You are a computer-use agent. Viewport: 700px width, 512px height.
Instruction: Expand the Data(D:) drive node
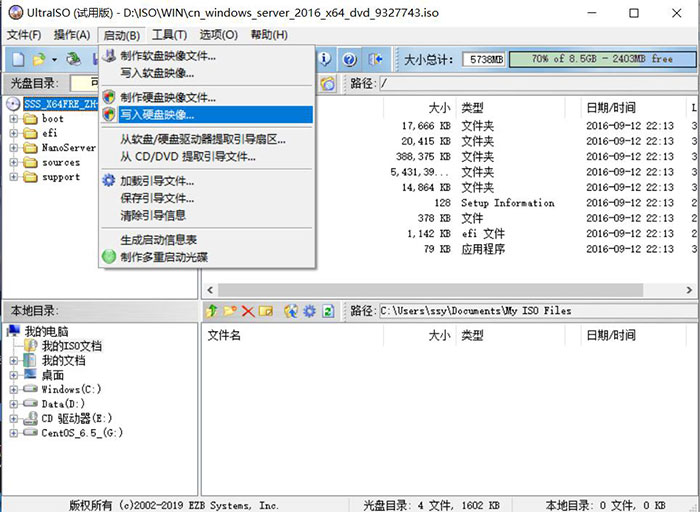(x=13, y=404)
